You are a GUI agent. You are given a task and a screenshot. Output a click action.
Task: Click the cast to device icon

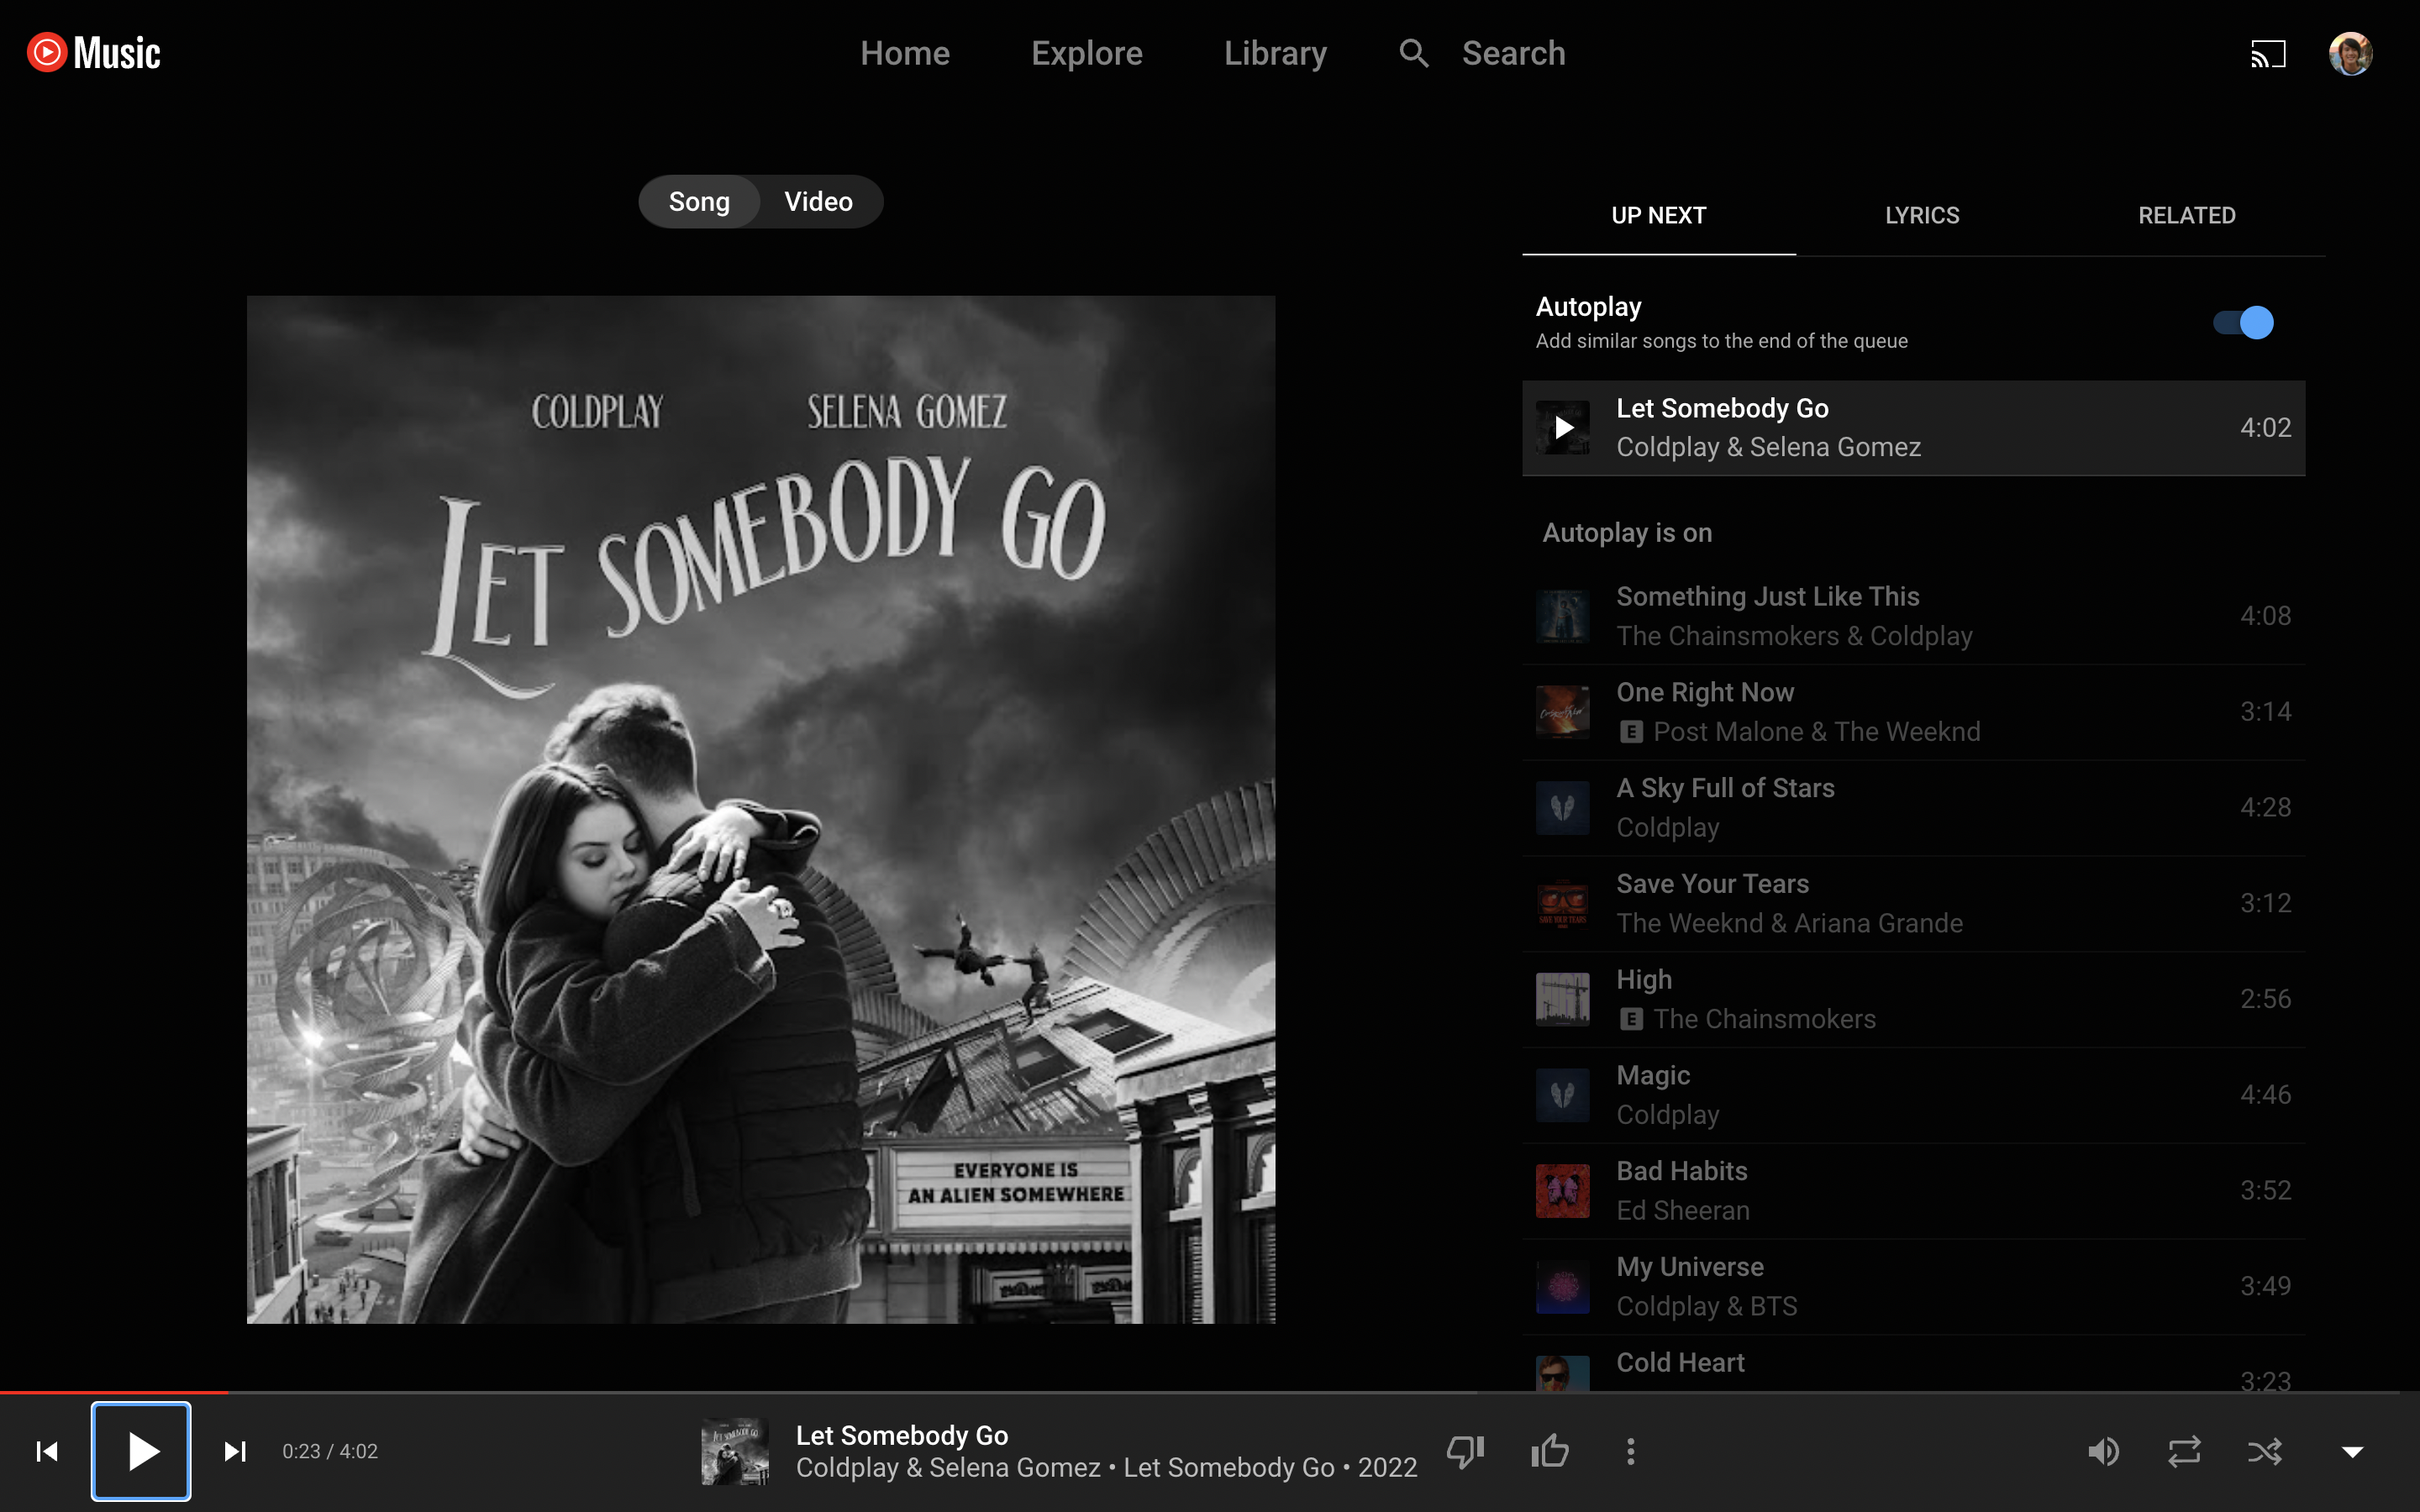coord(2267,53)
